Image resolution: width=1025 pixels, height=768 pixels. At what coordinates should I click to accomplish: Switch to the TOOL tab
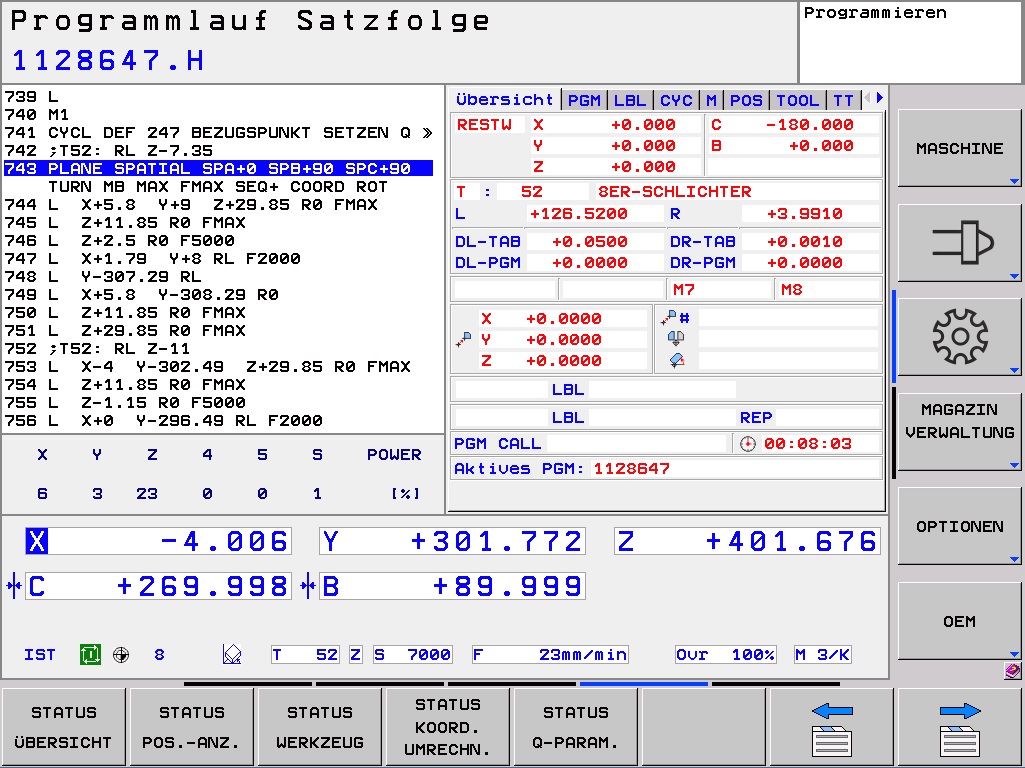click(x=798, y=100)
